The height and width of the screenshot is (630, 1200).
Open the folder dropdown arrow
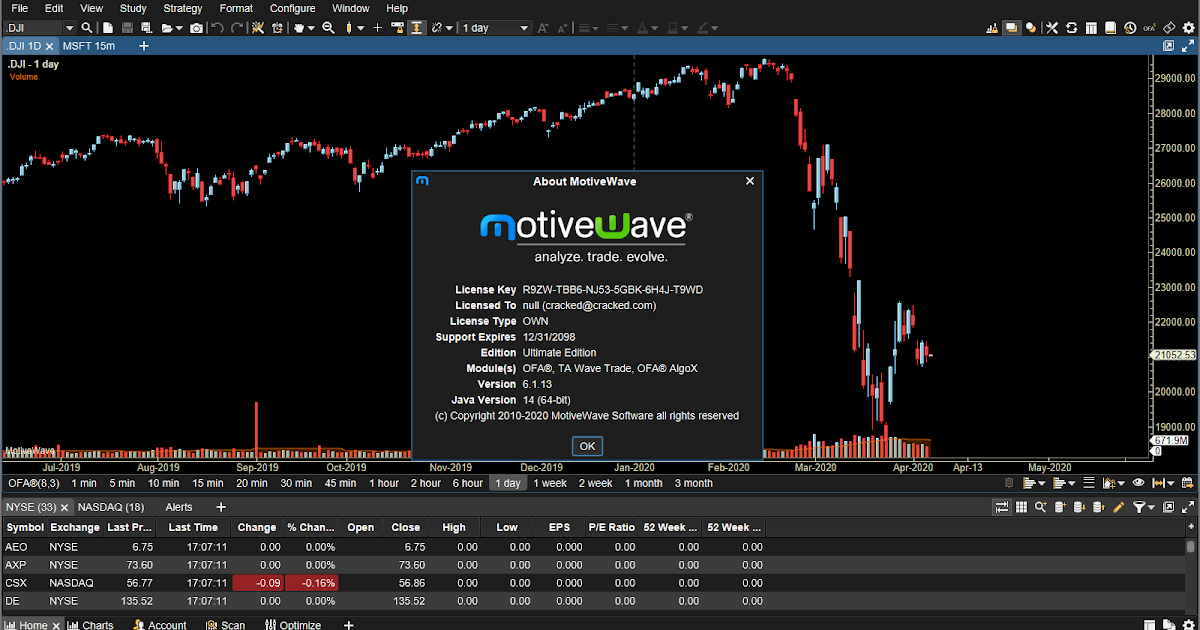[179, 28]
